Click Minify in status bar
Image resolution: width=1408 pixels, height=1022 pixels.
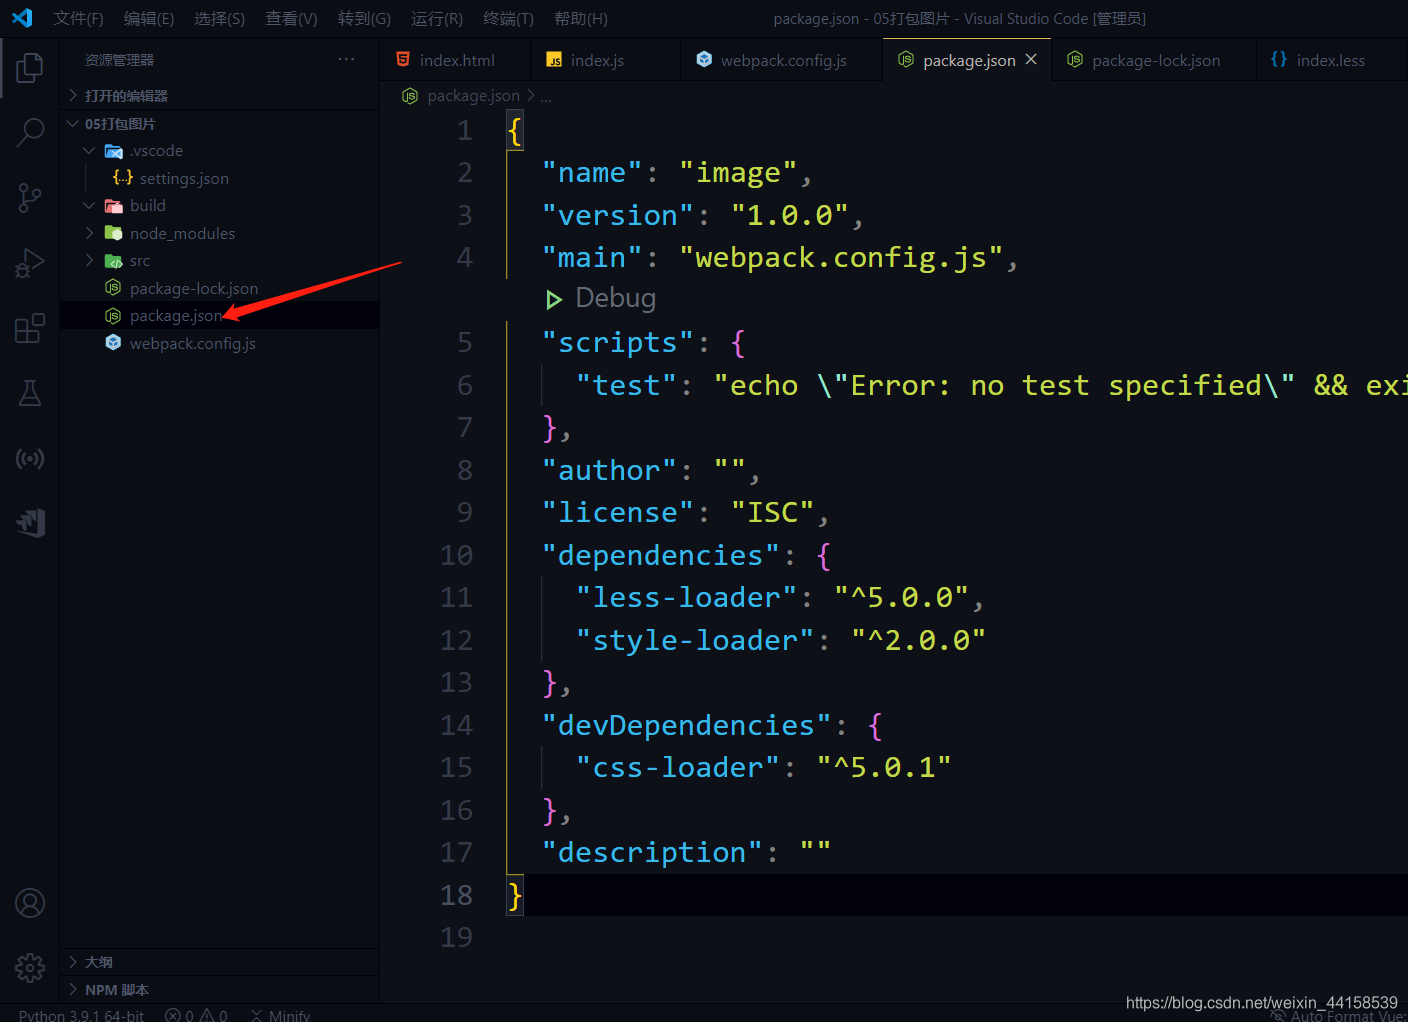pyautogui.click(x=280, y=1015)
